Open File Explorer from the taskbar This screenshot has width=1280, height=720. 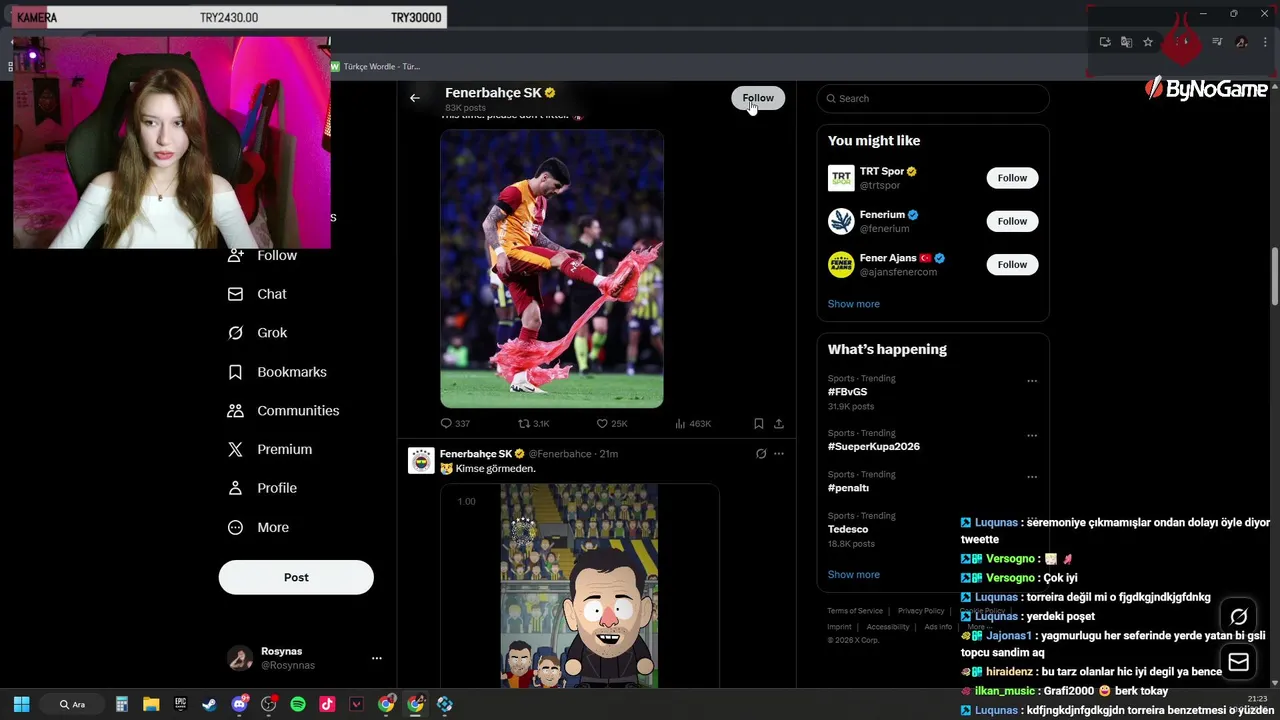(x=151, y=704)
